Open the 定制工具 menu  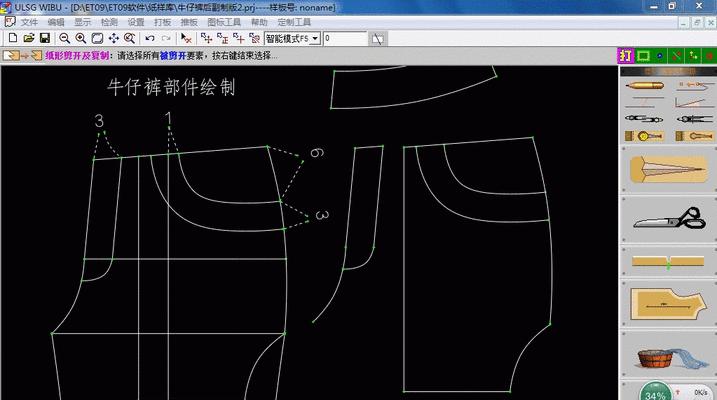pos(294,22)
